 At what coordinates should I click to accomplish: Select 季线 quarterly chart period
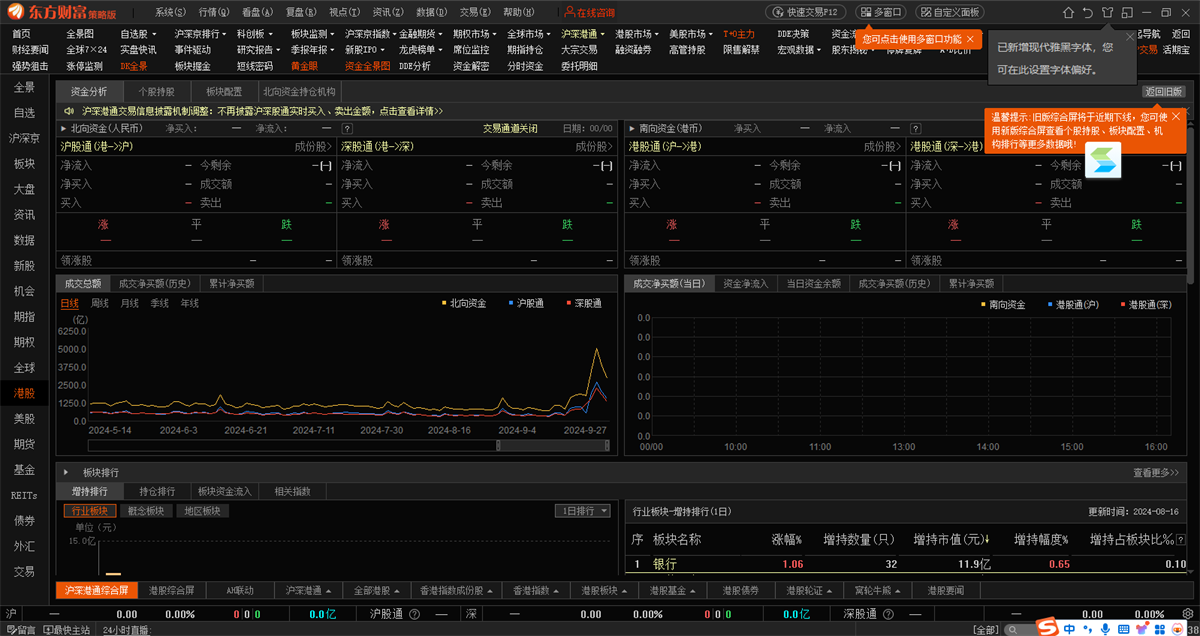pos(160,303)
